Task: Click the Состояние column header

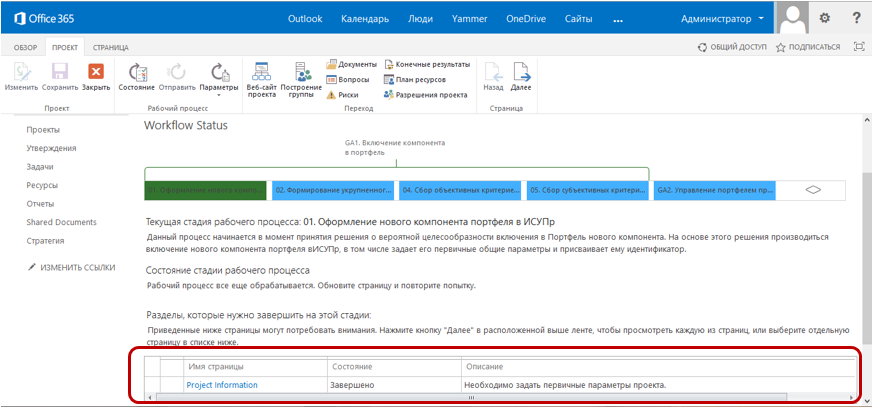Action: (352, 367)
